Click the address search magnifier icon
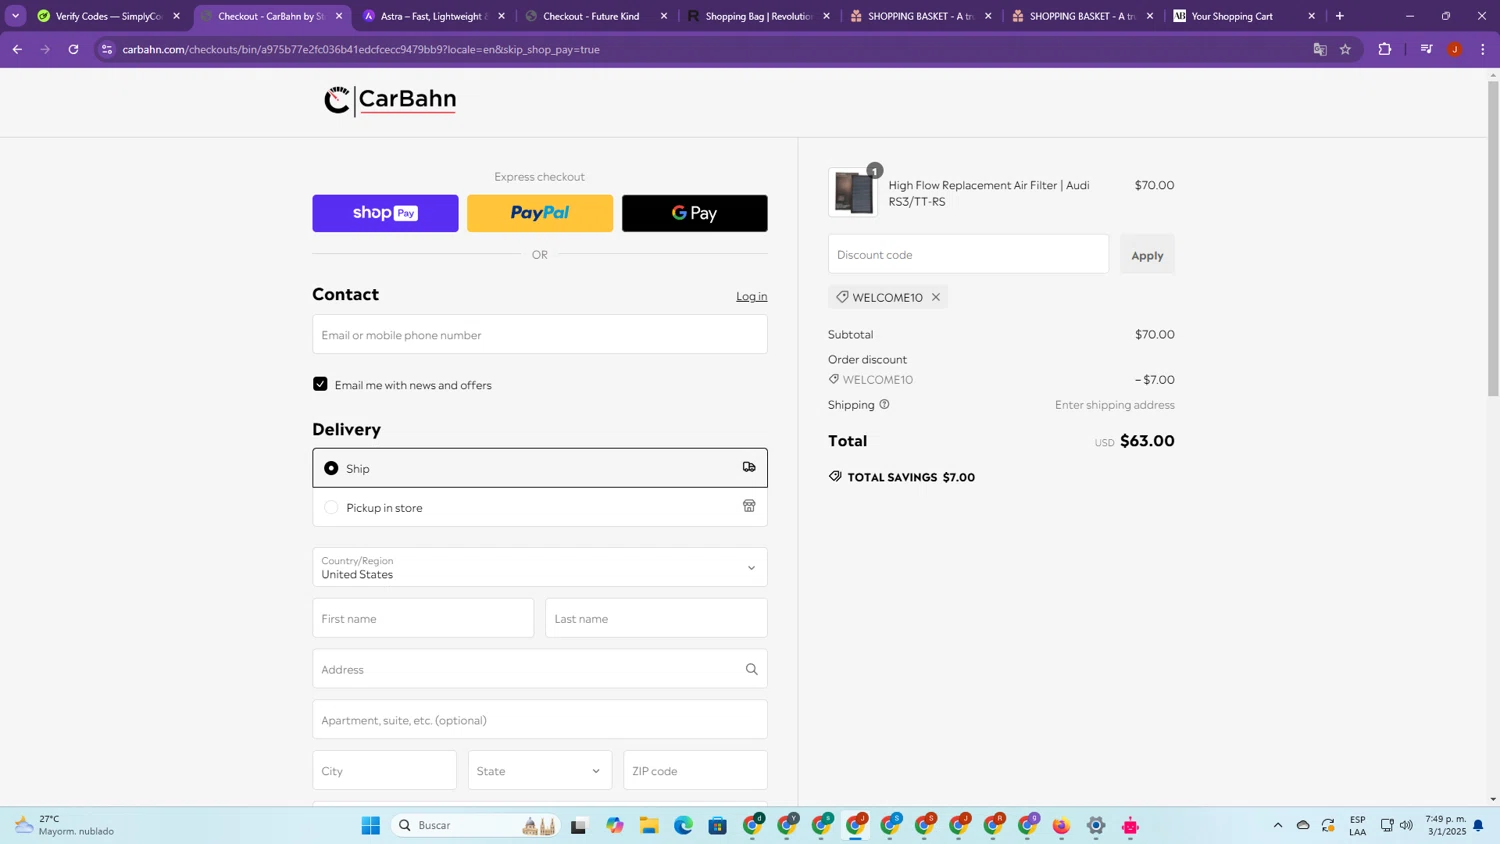 click(752, 669)
